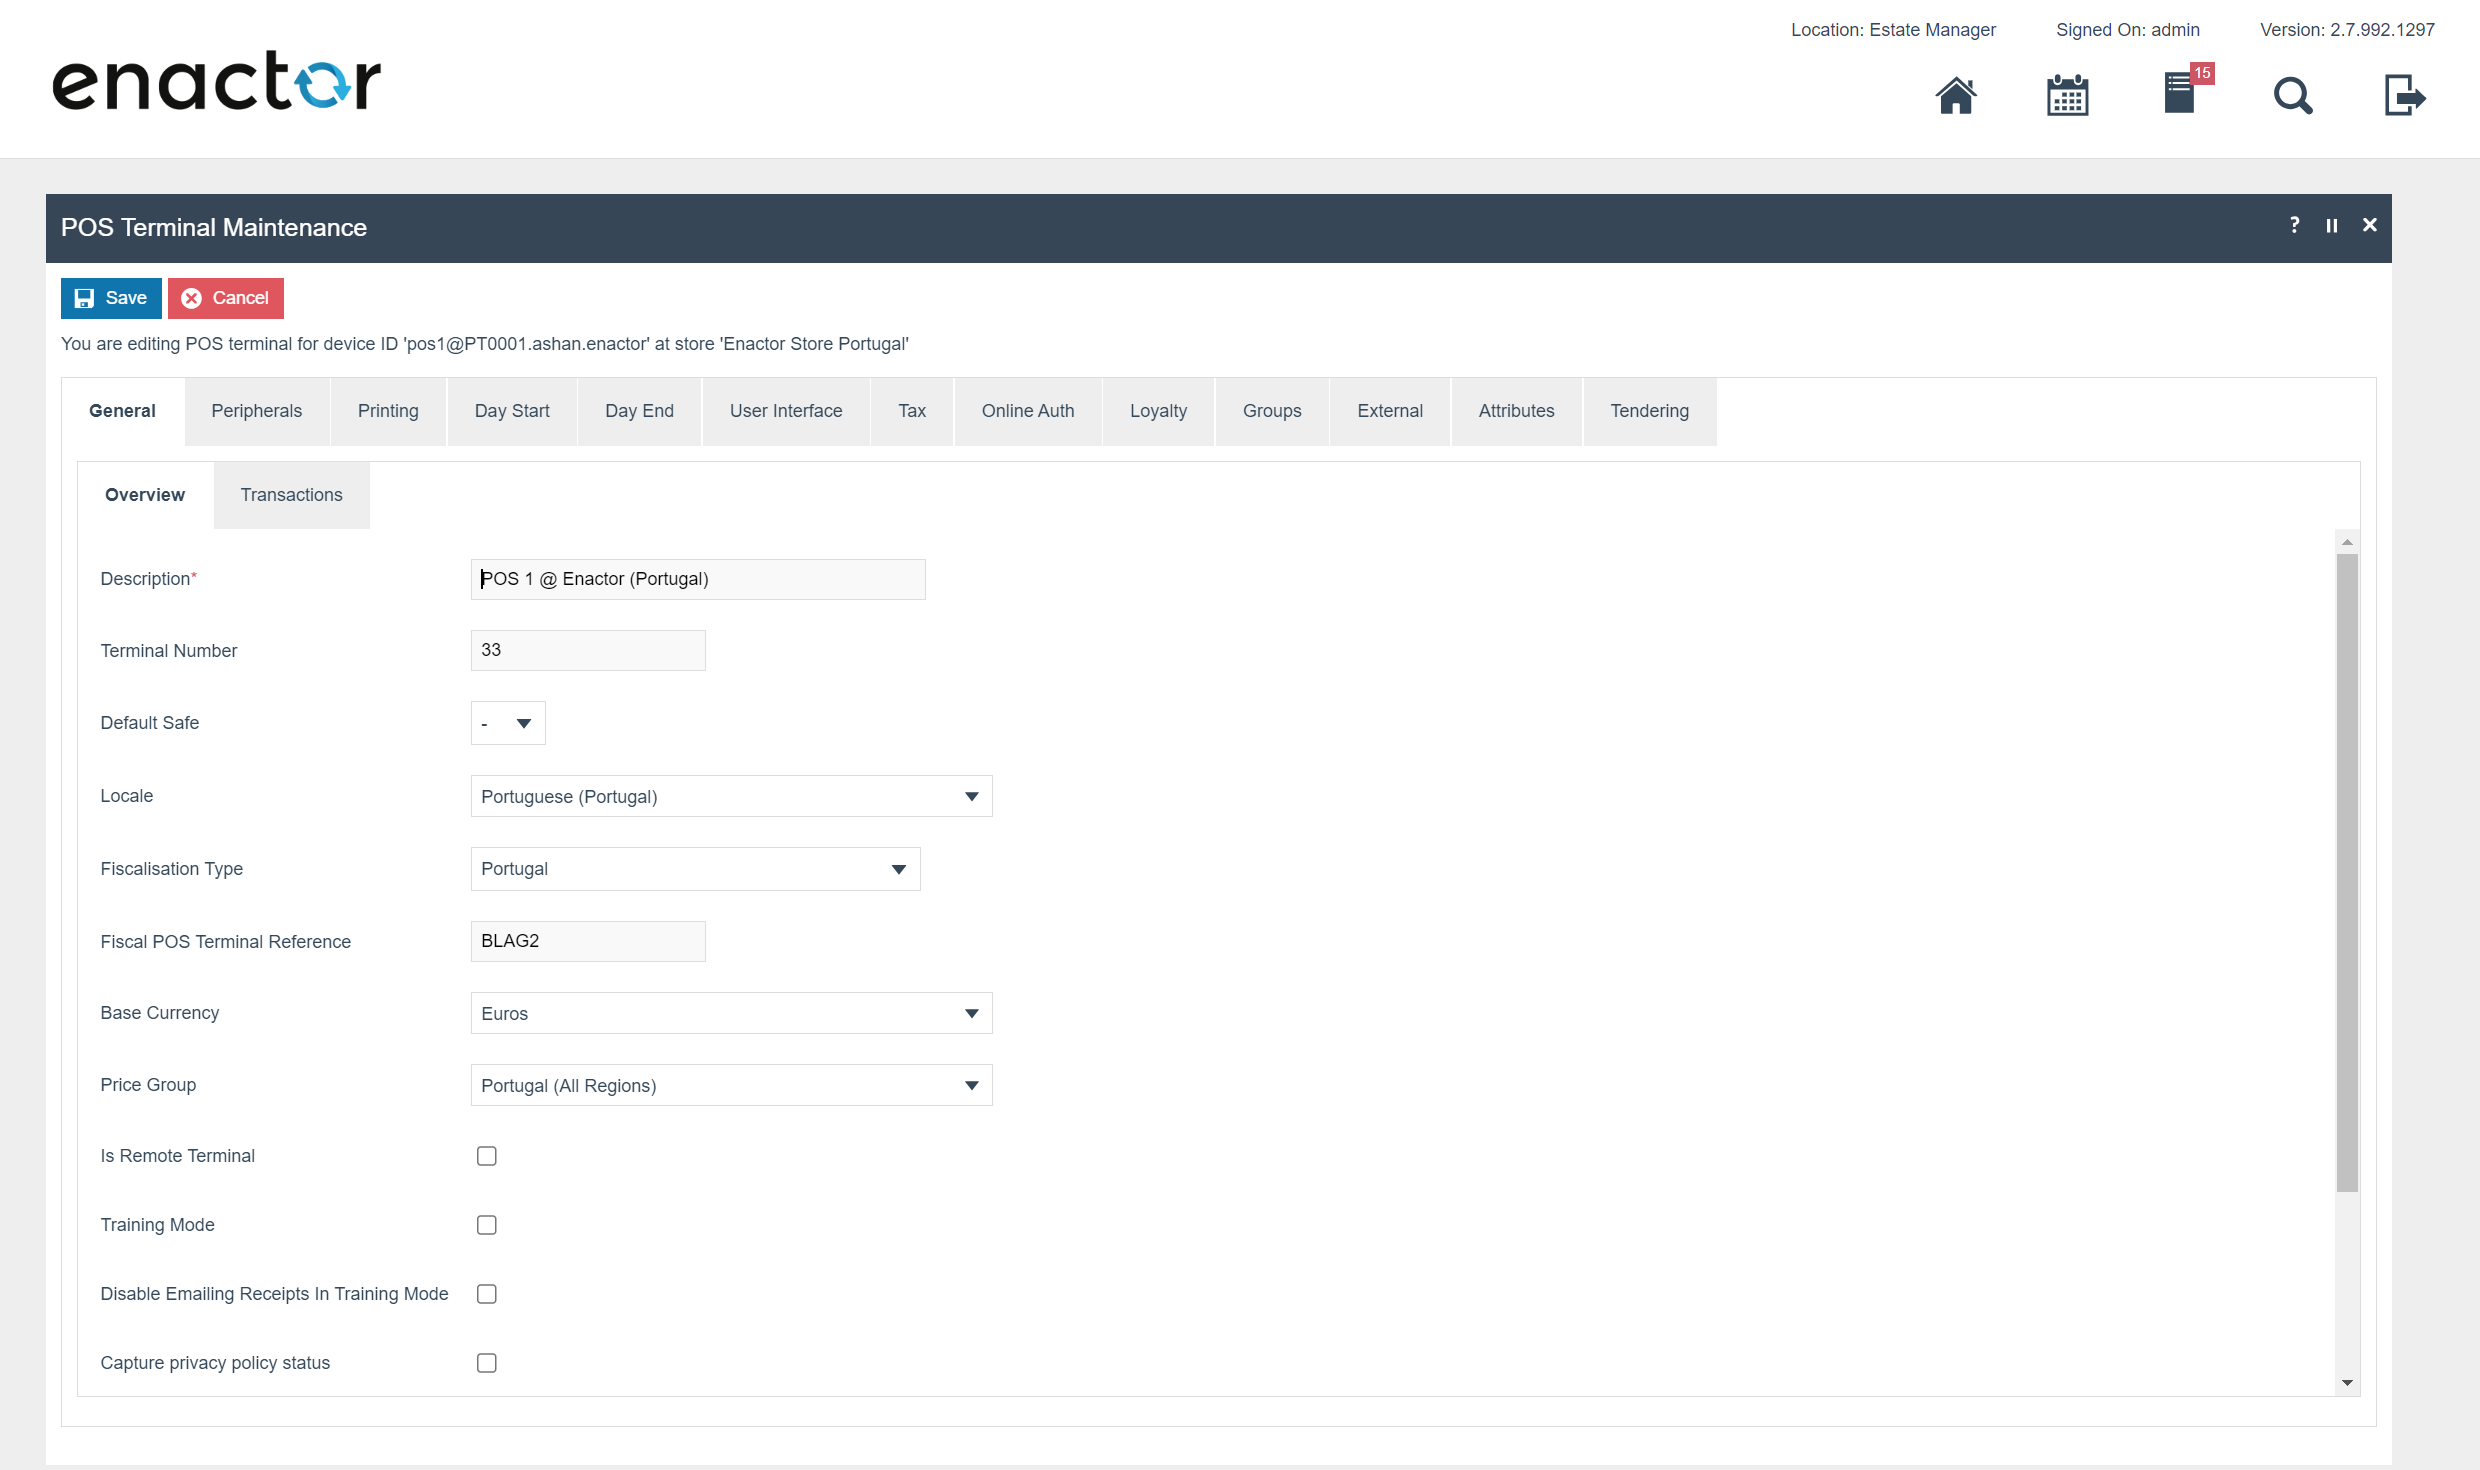Image resolution: width=2480 pixels, height=1470 pixels.
Task: Expand Fiscalisation Type dropdown
Action: [695, 869]
